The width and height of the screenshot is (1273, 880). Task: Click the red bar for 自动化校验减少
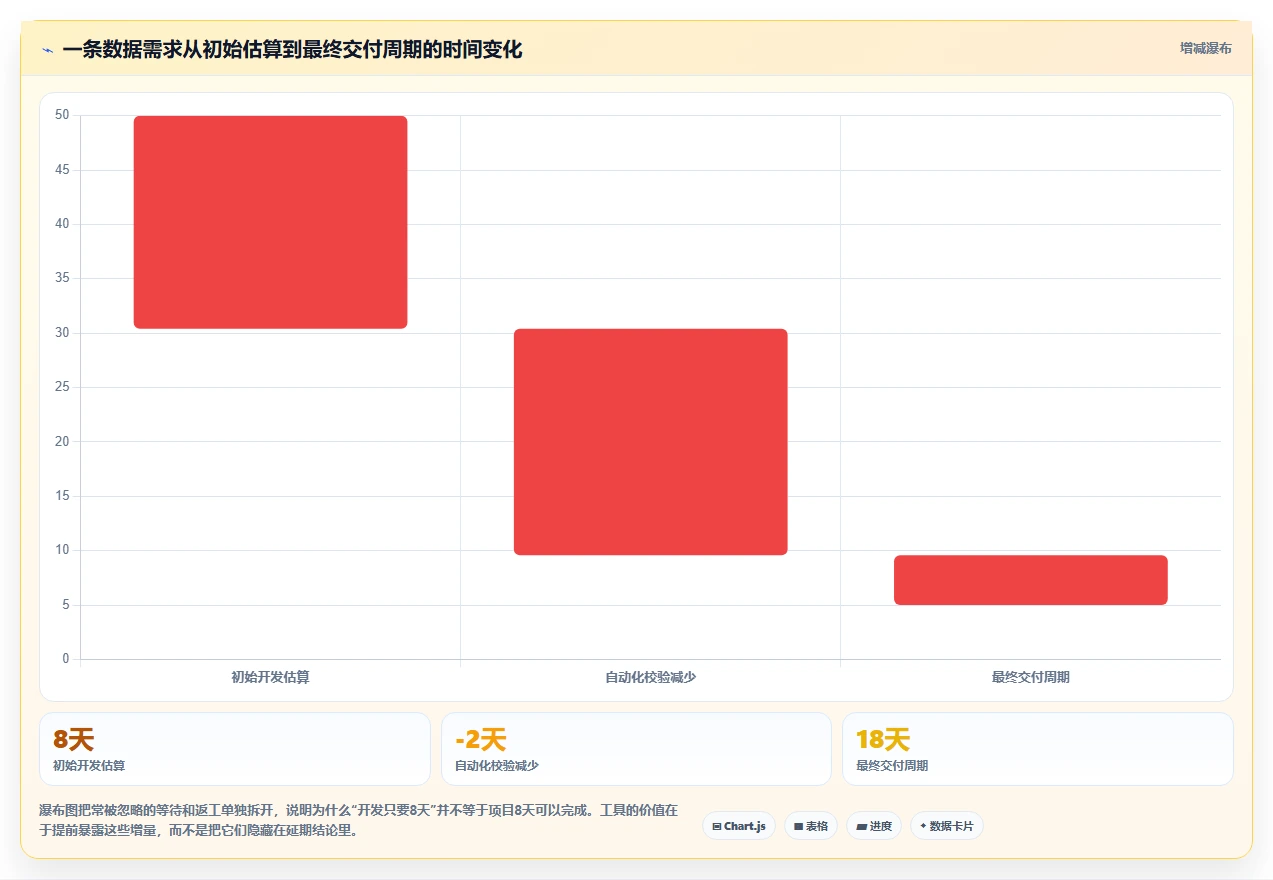pyautogui.click(x=651, y=442)
